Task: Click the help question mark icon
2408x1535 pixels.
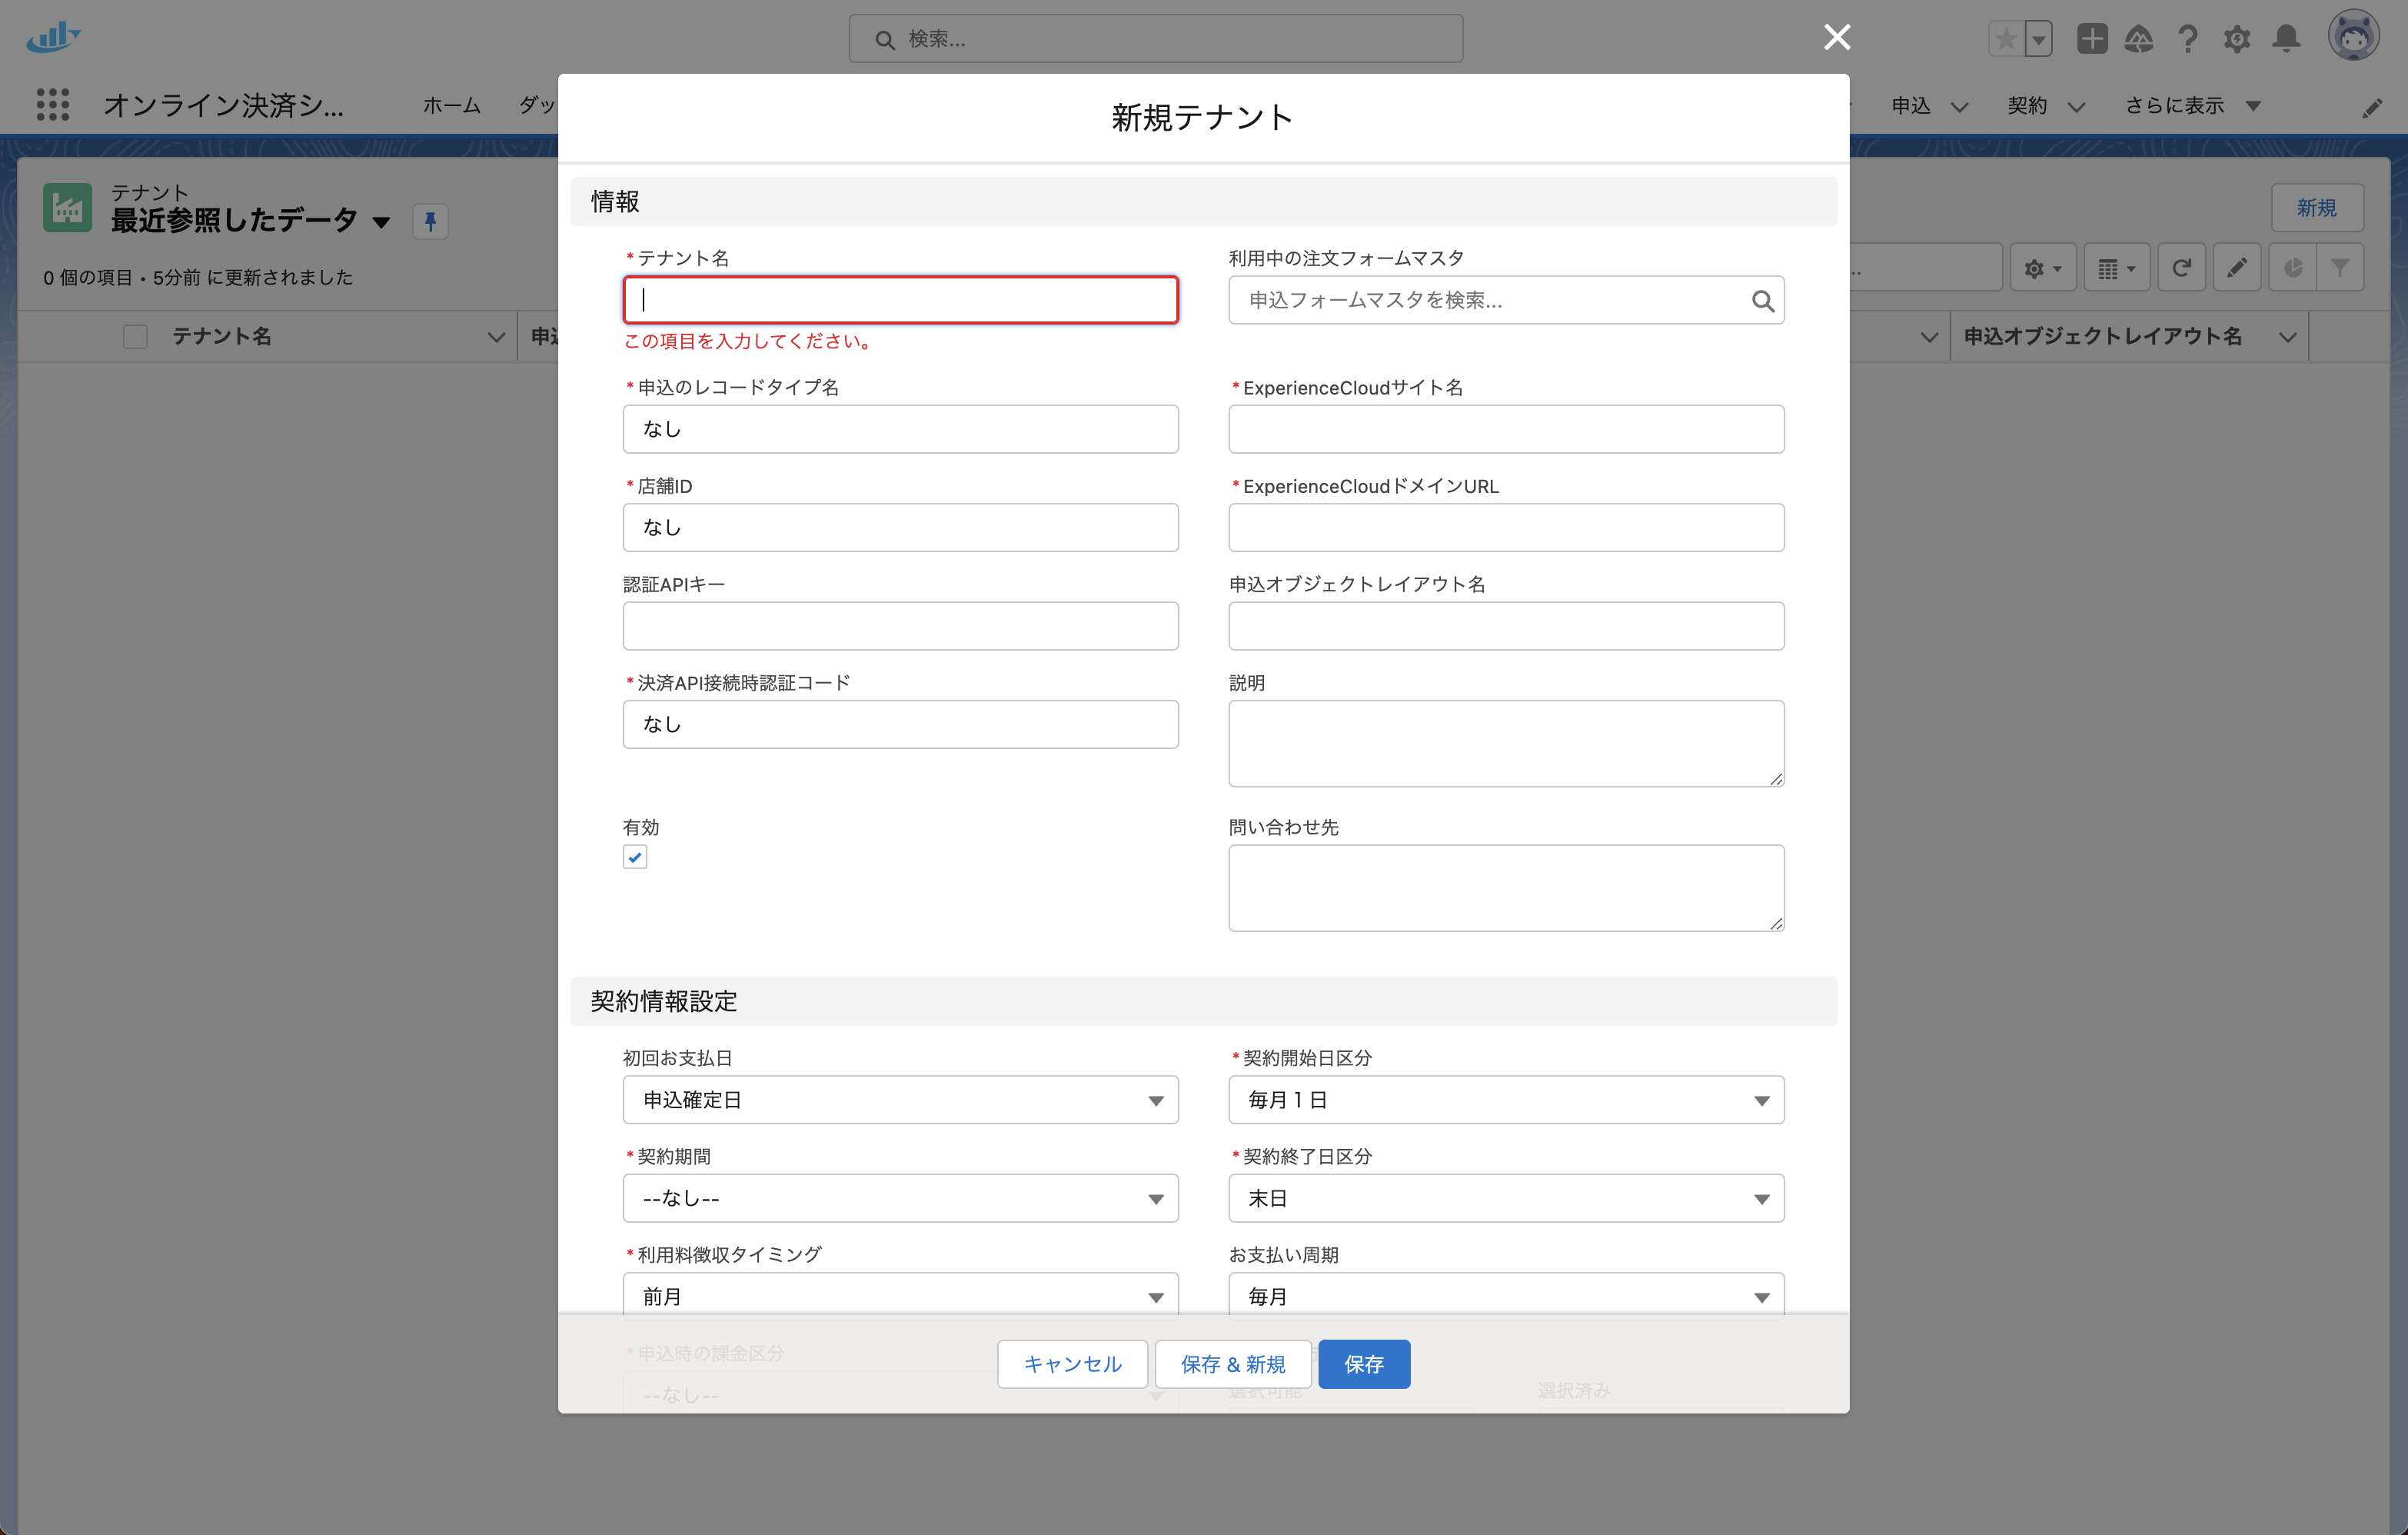Action: (x=2187, y=39)
